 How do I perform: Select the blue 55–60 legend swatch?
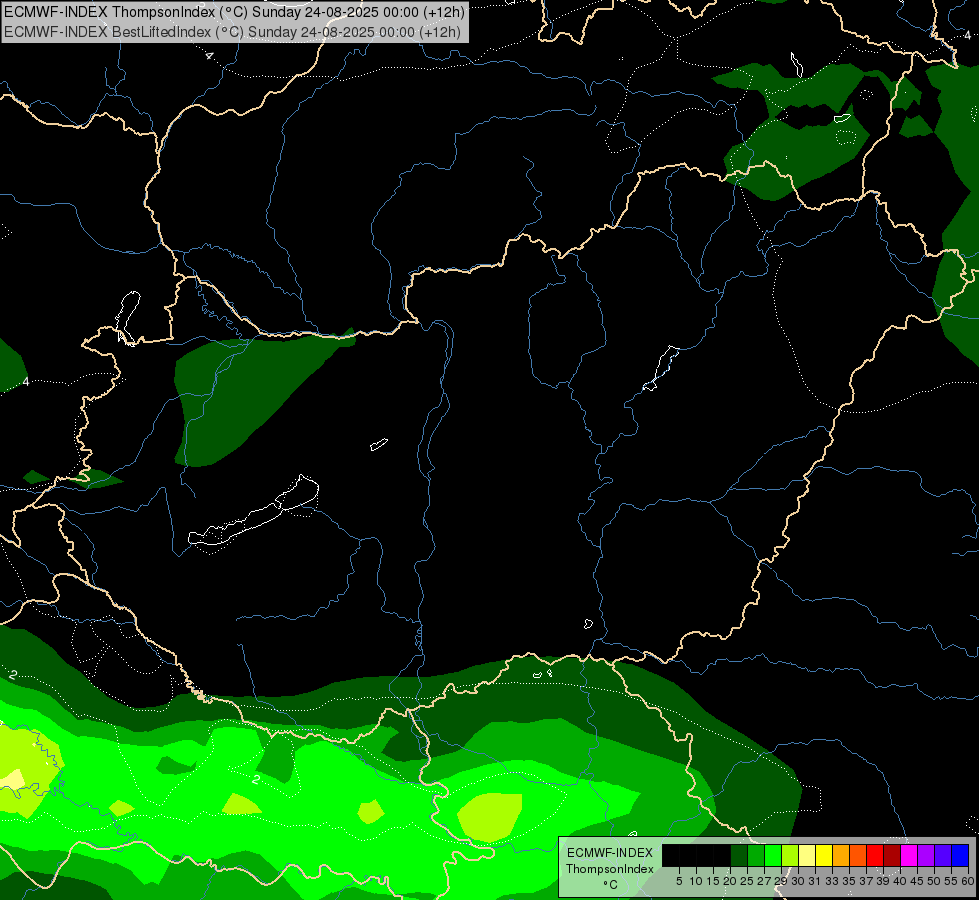click(x=960, y=855)
